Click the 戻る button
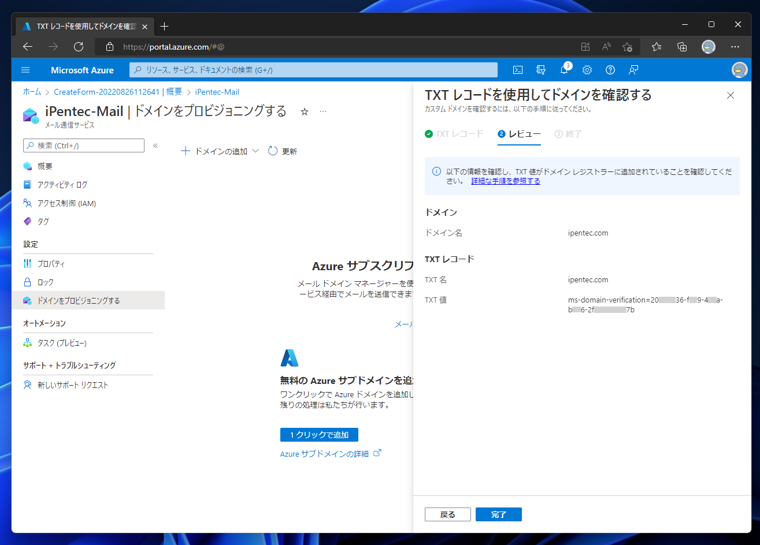This screenshot has height=545, width=760. click(x=447, y=514)
